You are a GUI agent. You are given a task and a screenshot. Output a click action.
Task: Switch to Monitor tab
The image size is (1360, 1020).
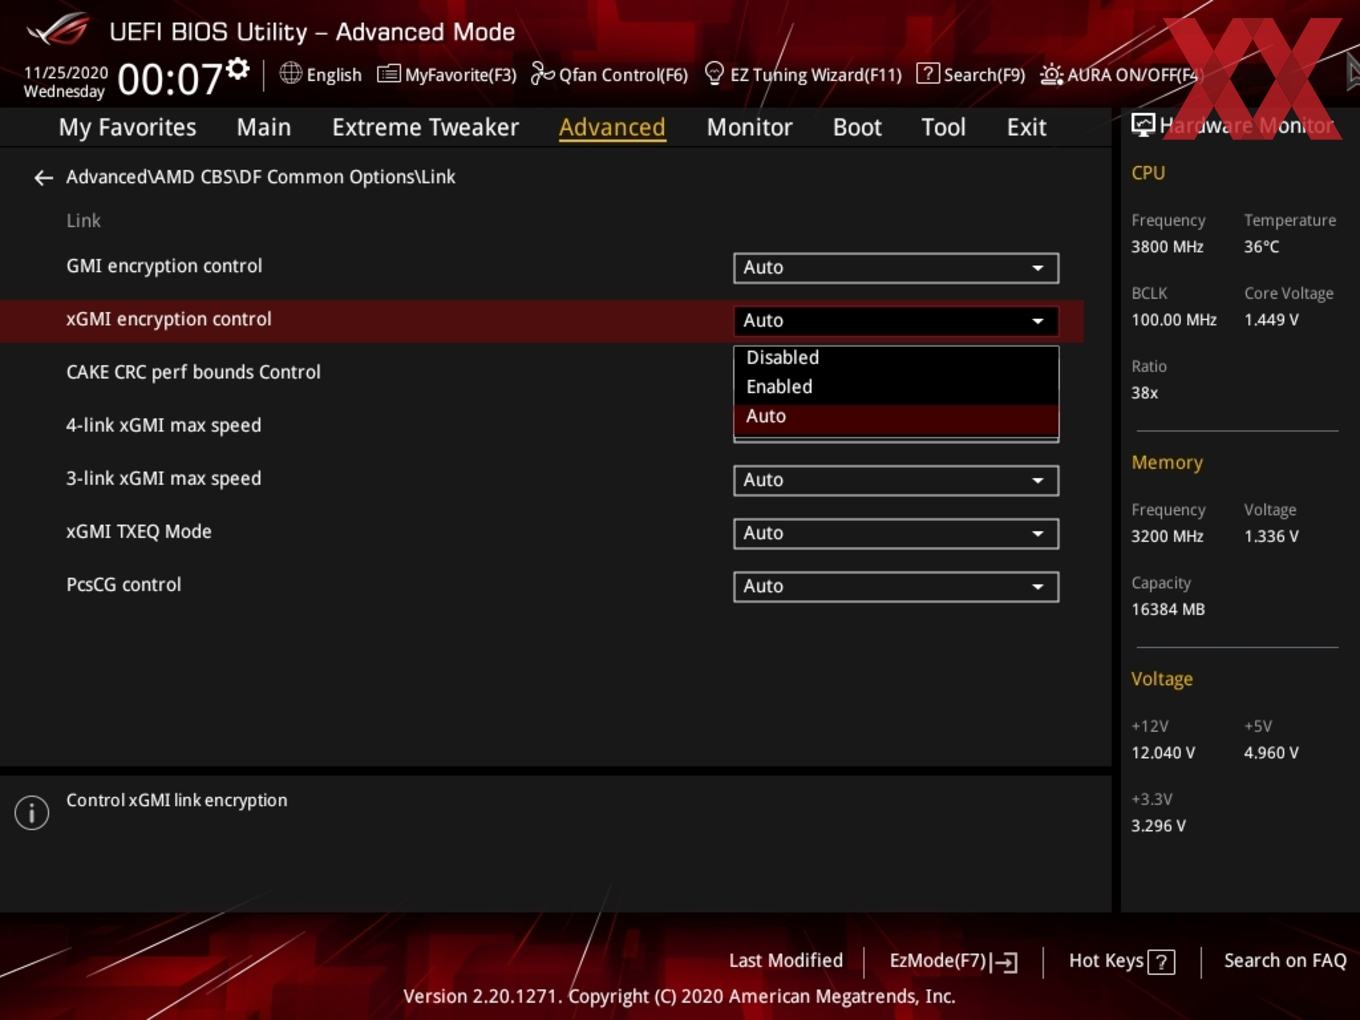point(749,128)
